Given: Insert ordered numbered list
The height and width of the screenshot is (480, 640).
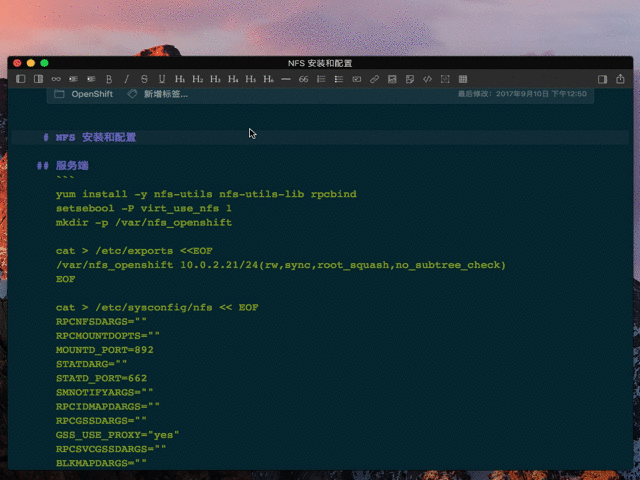Looking at the screenshot, I should (x=321, y=79).
